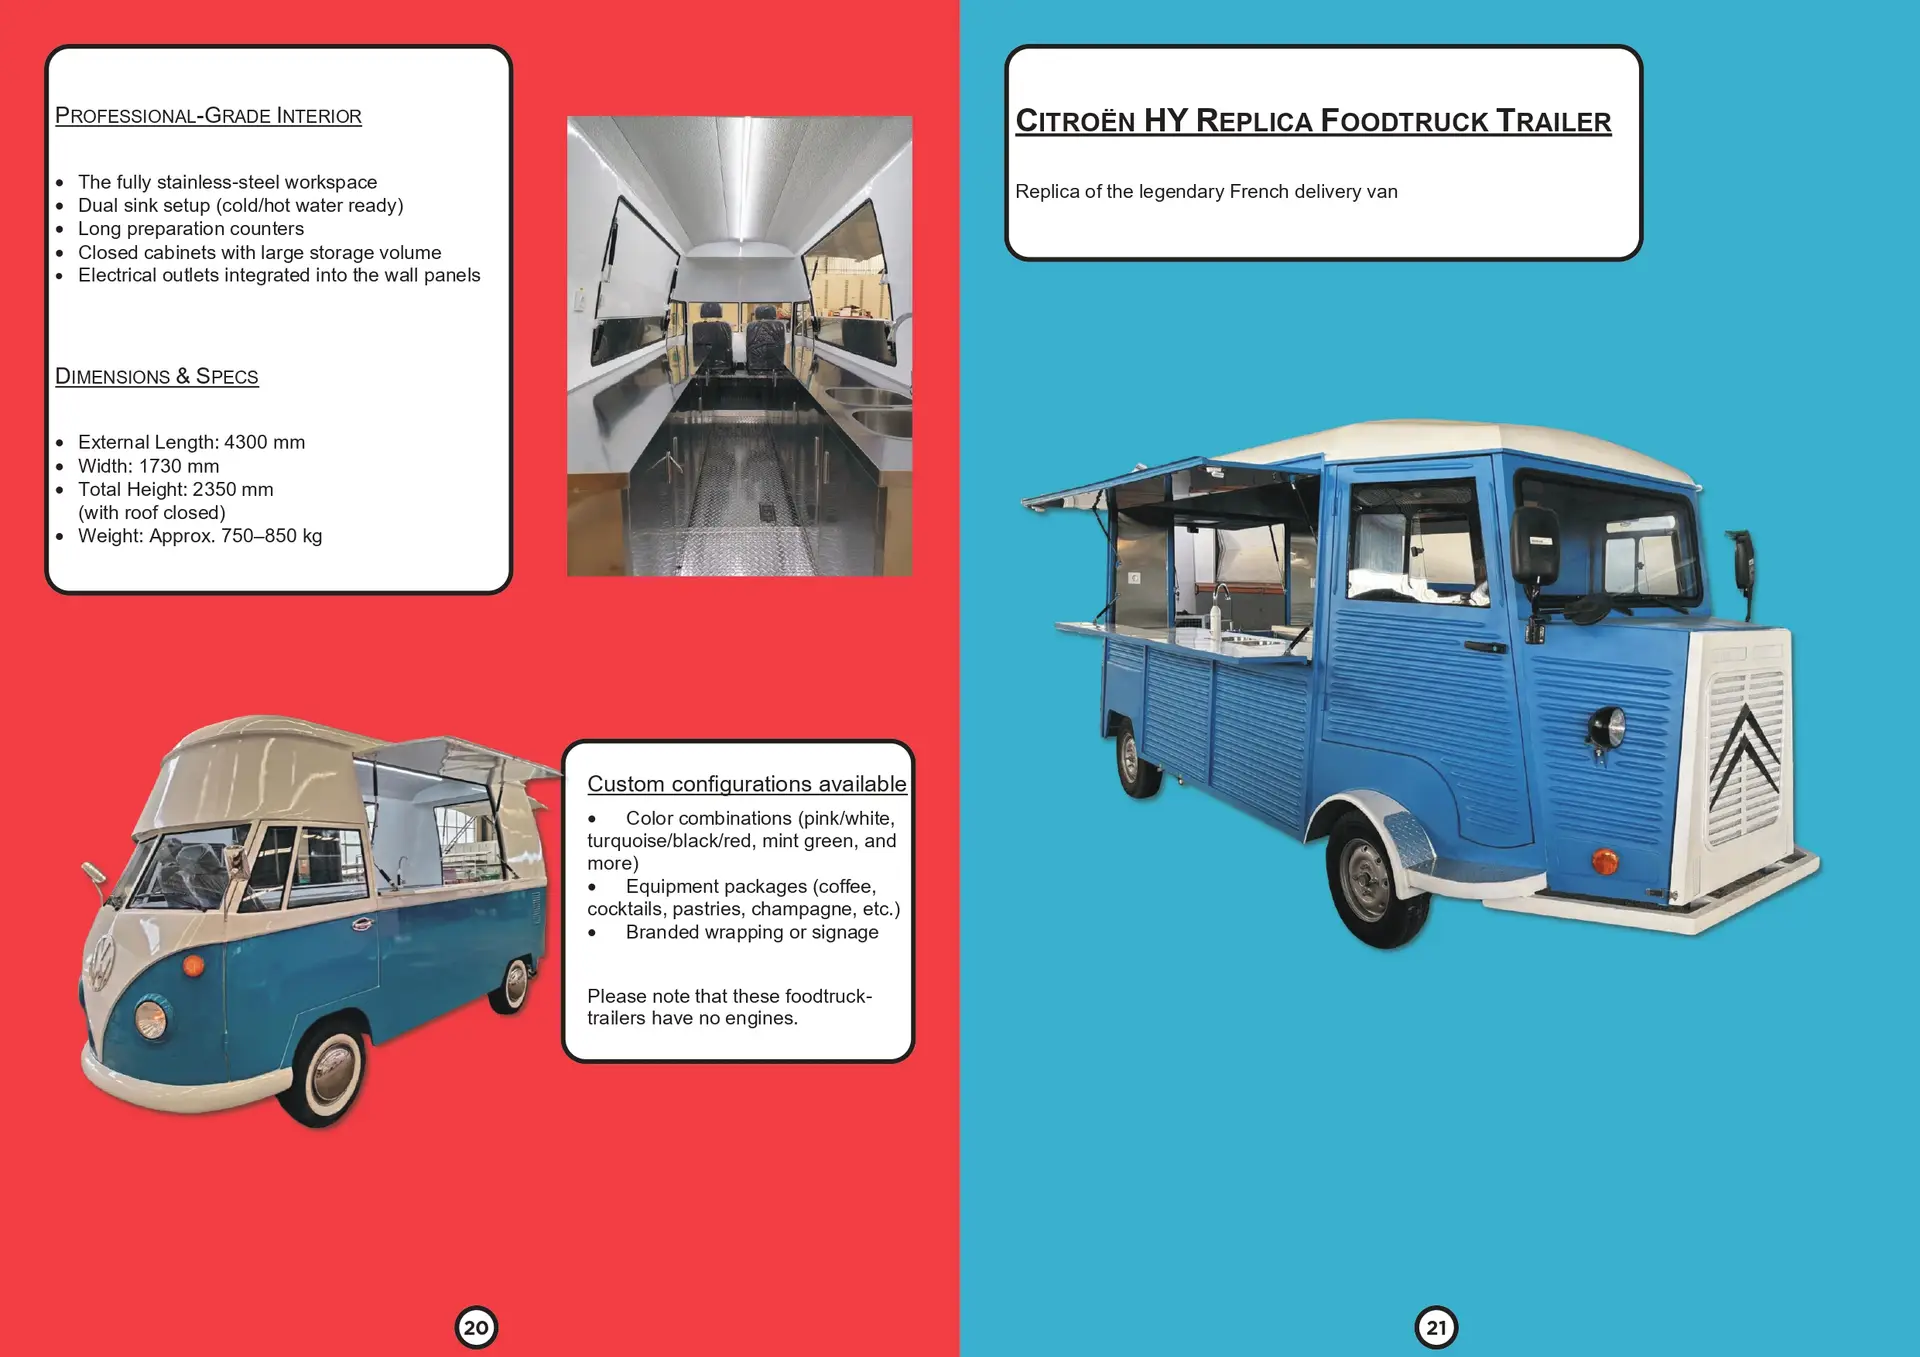
Task: Click the stainless-steel interior photo
Action: coord(740,345)
